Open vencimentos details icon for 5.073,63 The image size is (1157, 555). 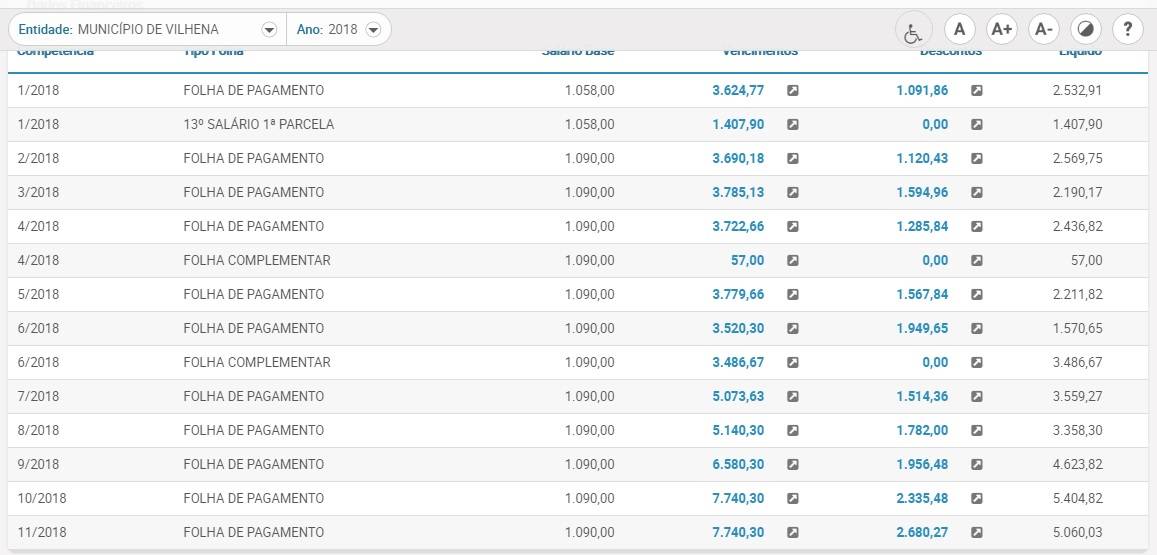[792, 396]
